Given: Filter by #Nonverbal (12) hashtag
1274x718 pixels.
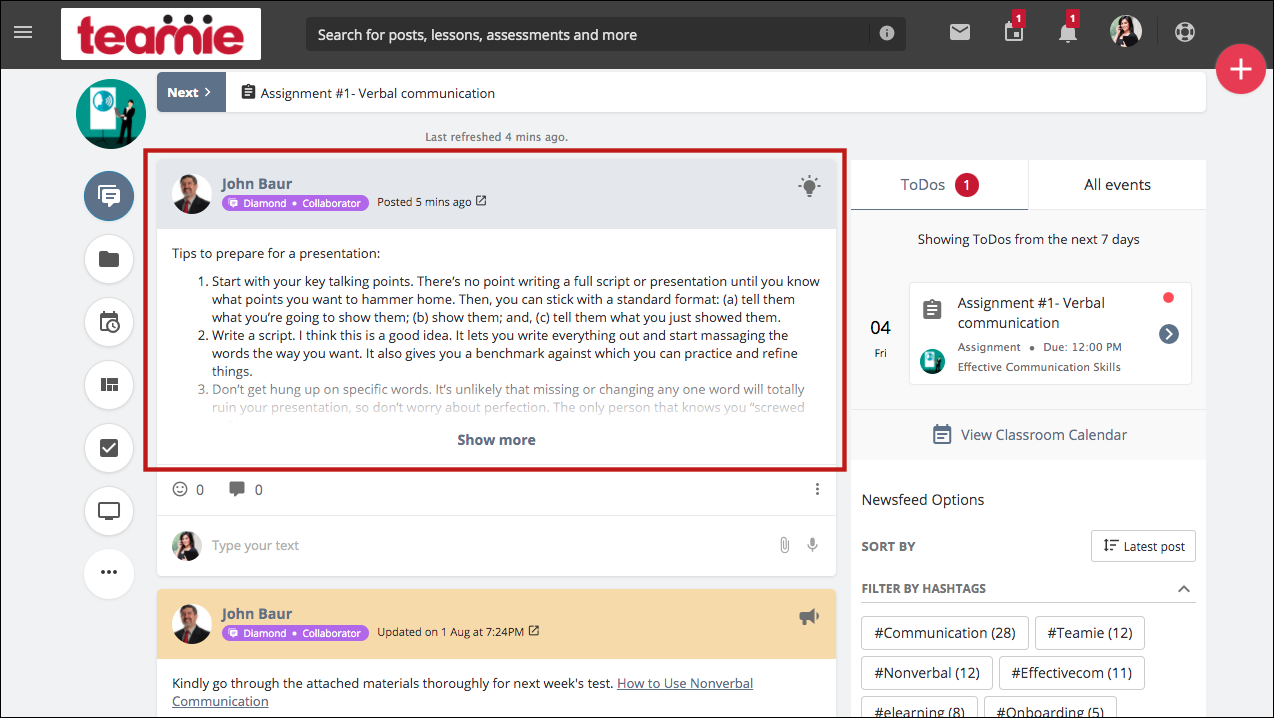Looking at the screenshot, I should point(927,673).
